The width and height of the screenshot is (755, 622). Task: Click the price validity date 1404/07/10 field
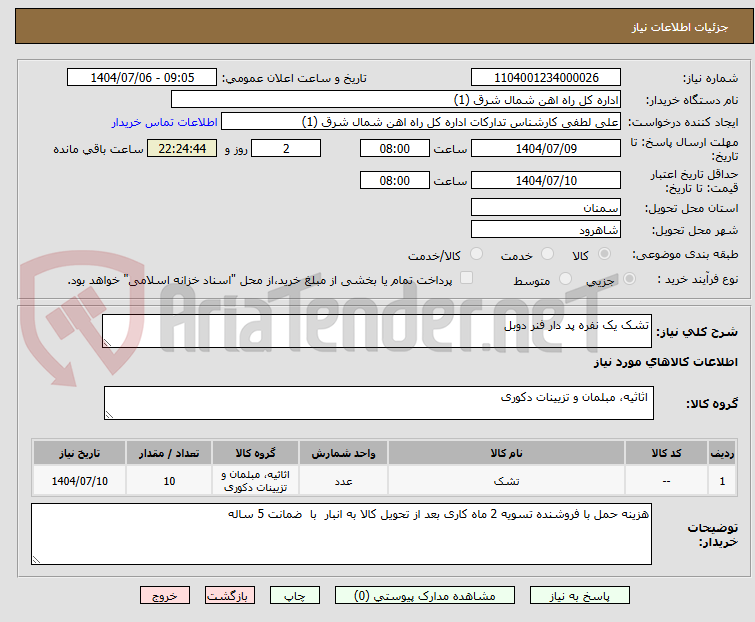(x=546, y=180)
